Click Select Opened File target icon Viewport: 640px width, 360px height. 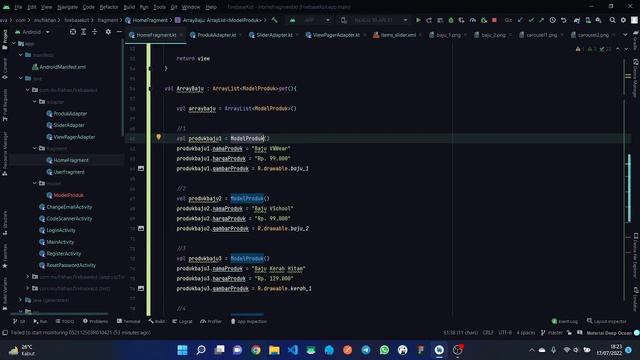(x=73, y=32)
